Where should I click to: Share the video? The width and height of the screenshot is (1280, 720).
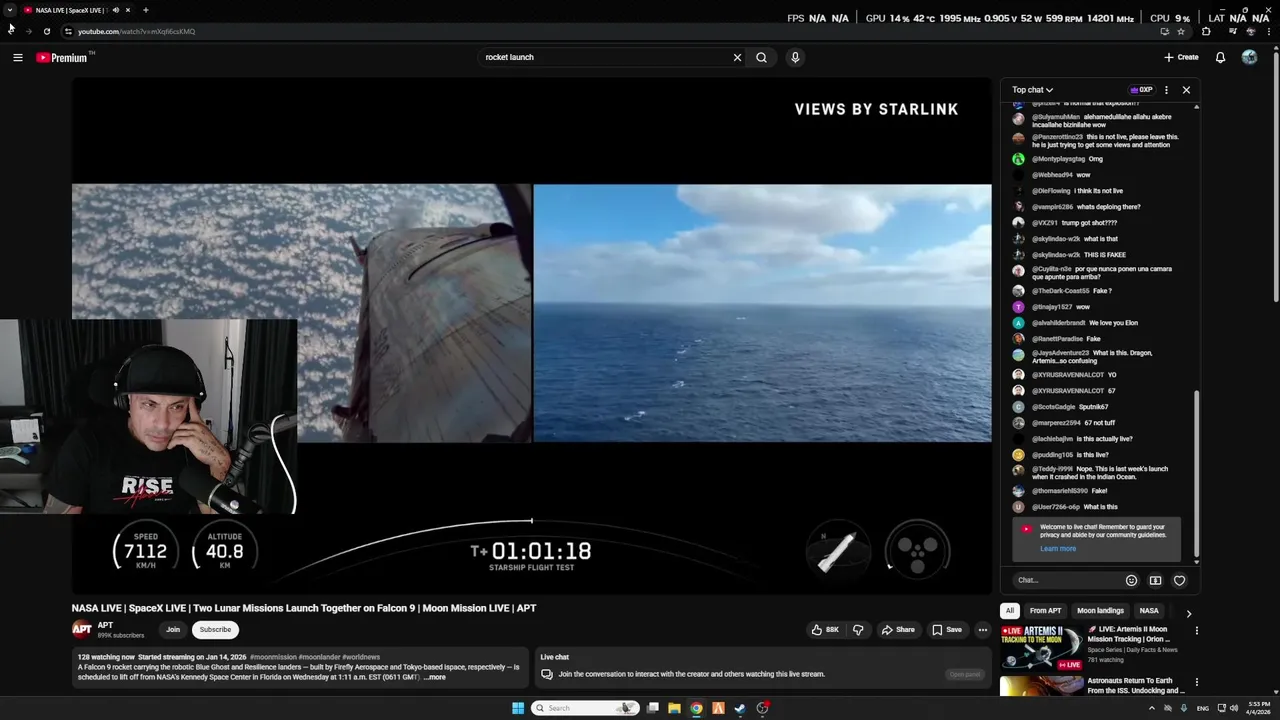pos(897,630)
